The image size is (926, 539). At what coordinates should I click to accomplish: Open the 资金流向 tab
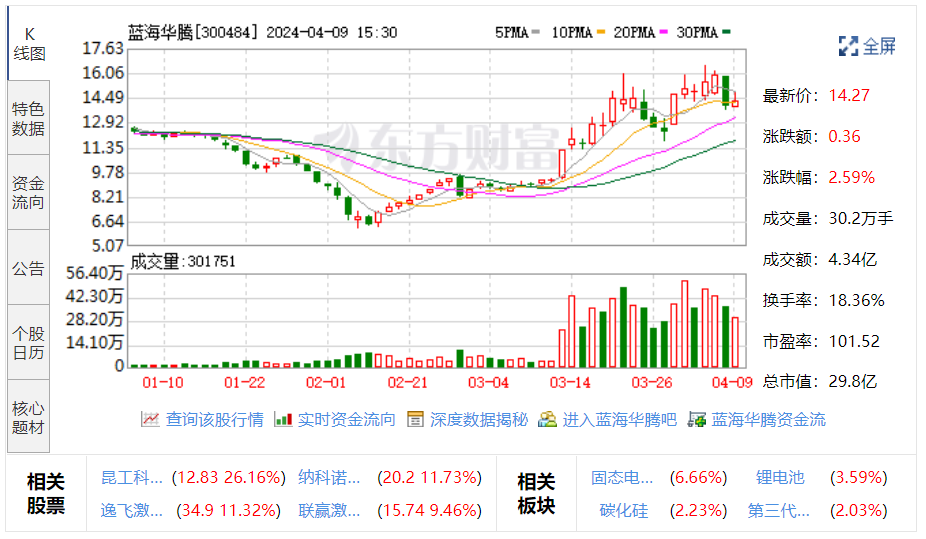coord(29,193)
